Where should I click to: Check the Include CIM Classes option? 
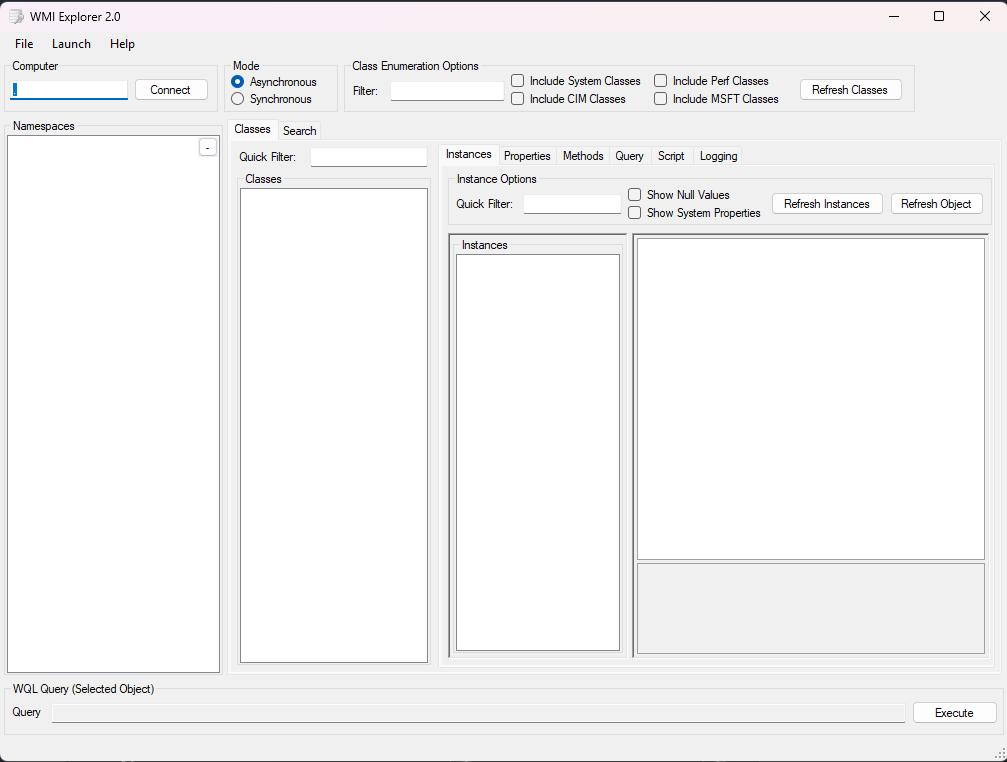pos(518,99)
